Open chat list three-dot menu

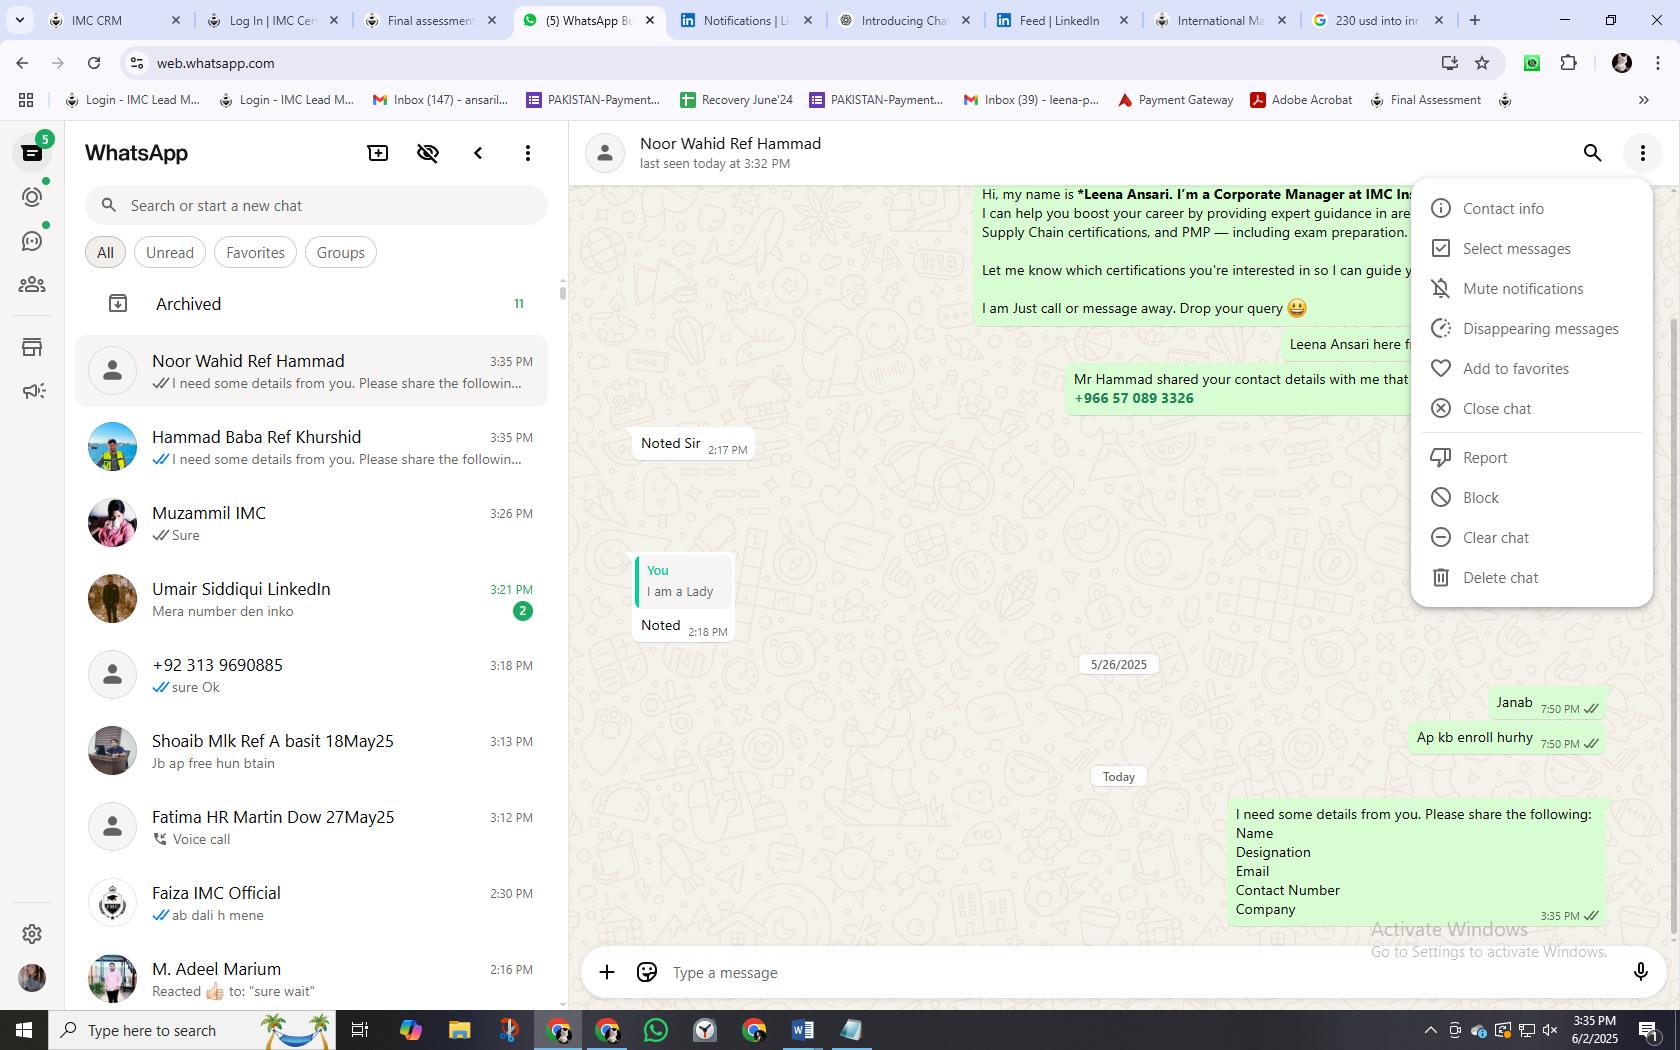tap(528, 153)
